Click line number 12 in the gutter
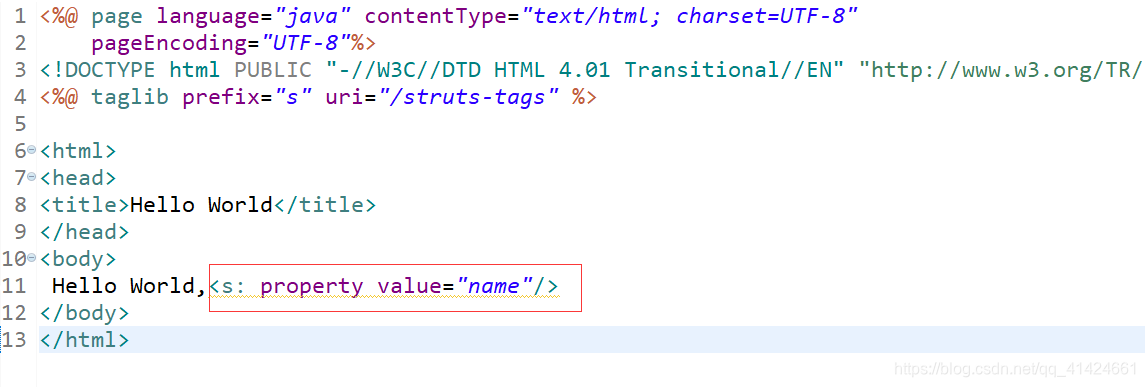Image resolution: width=1145 pixels, height=387 pixels. [14, 313]
